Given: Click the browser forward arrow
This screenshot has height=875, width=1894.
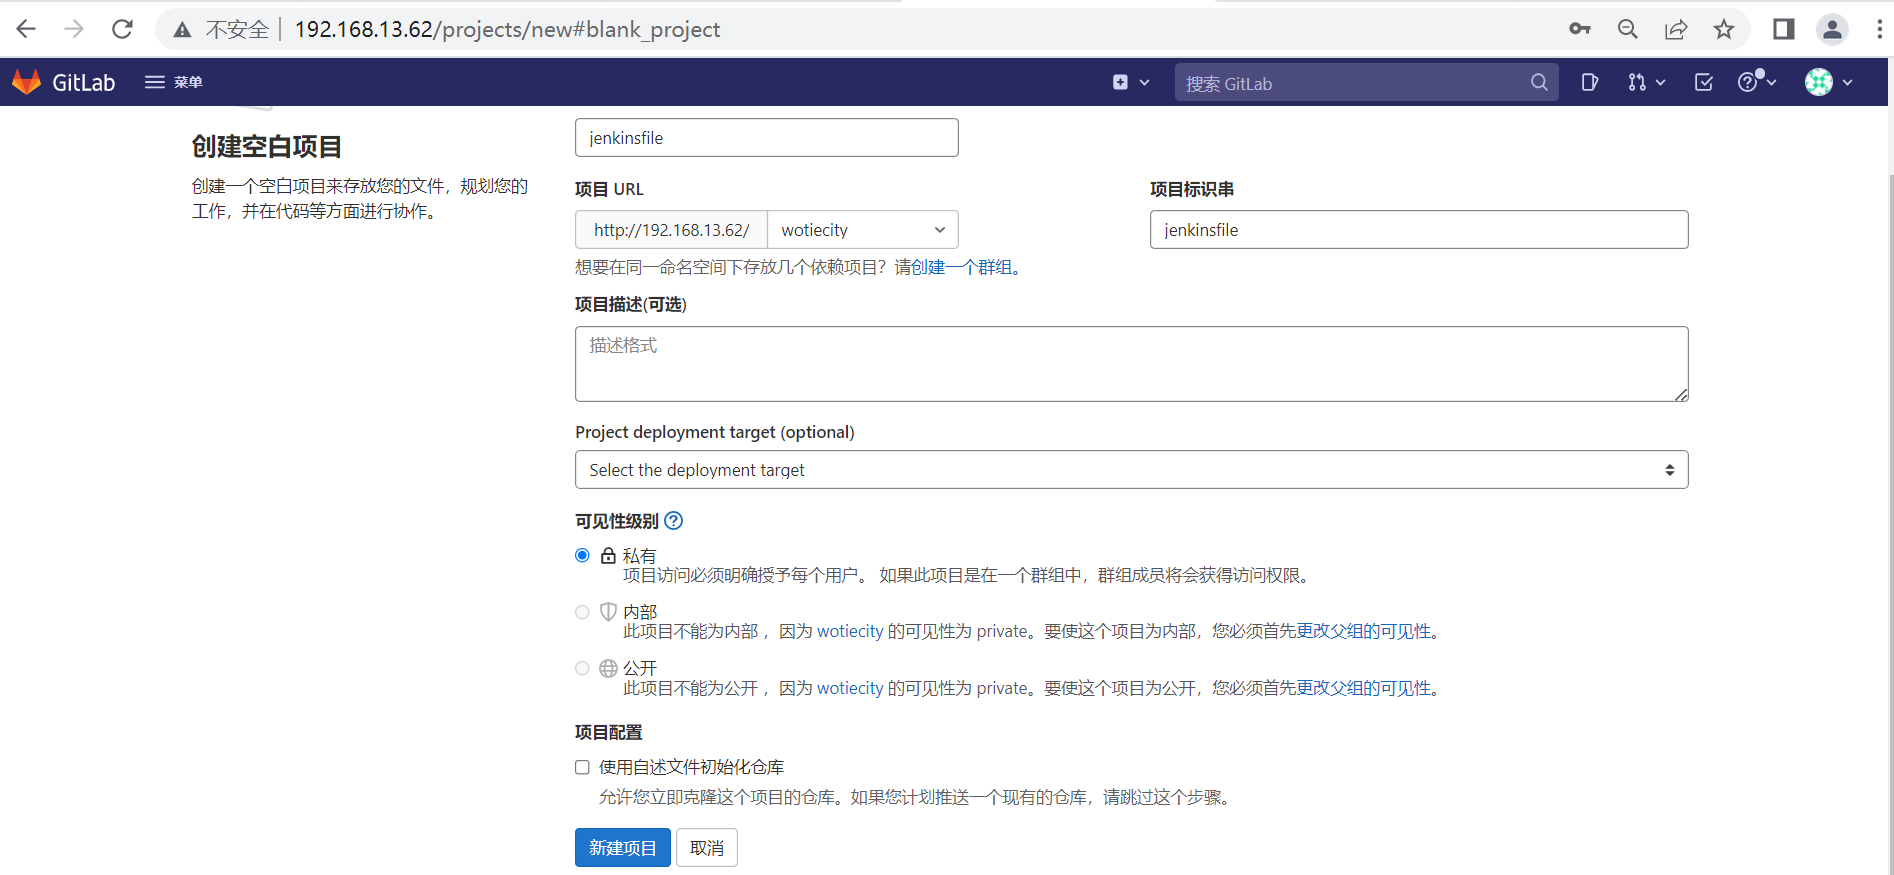Looking at the screenshot, I should [x=74, y=29].
